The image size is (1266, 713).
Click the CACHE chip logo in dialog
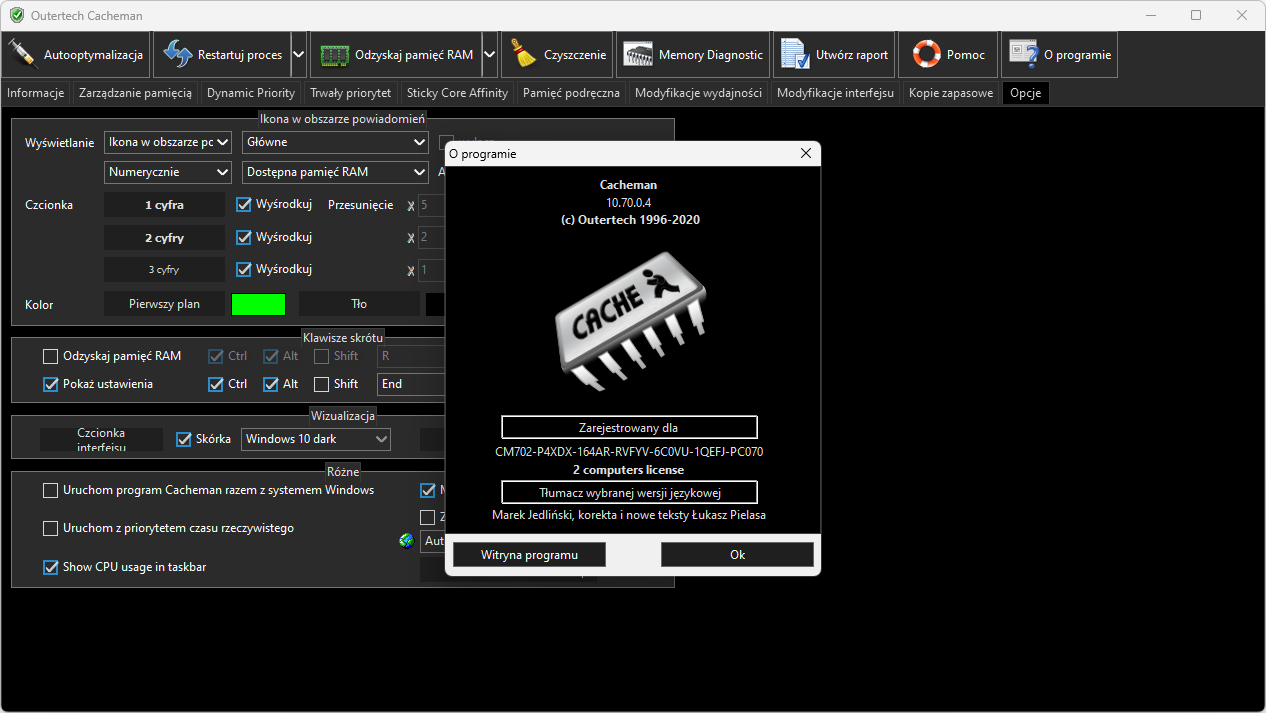[x=632, y=320]
